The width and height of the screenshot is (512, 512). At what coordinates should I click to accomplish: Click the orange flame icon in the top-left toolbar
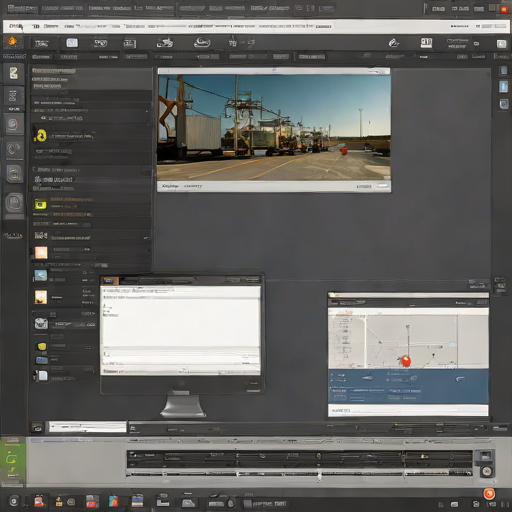pyautogui.click(x=12, y=41)
